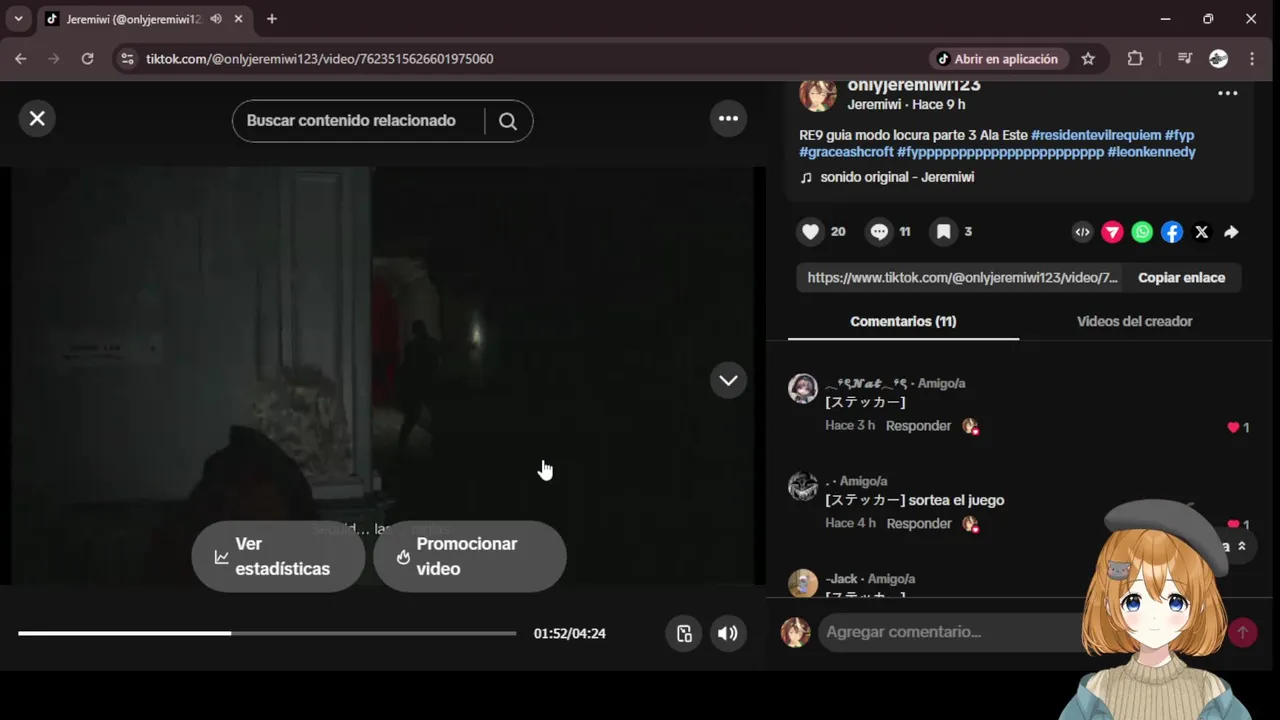The width and height of the screenshot is (1280, 720).
Task: Like the video with heart icon
Action: (811, 232)
